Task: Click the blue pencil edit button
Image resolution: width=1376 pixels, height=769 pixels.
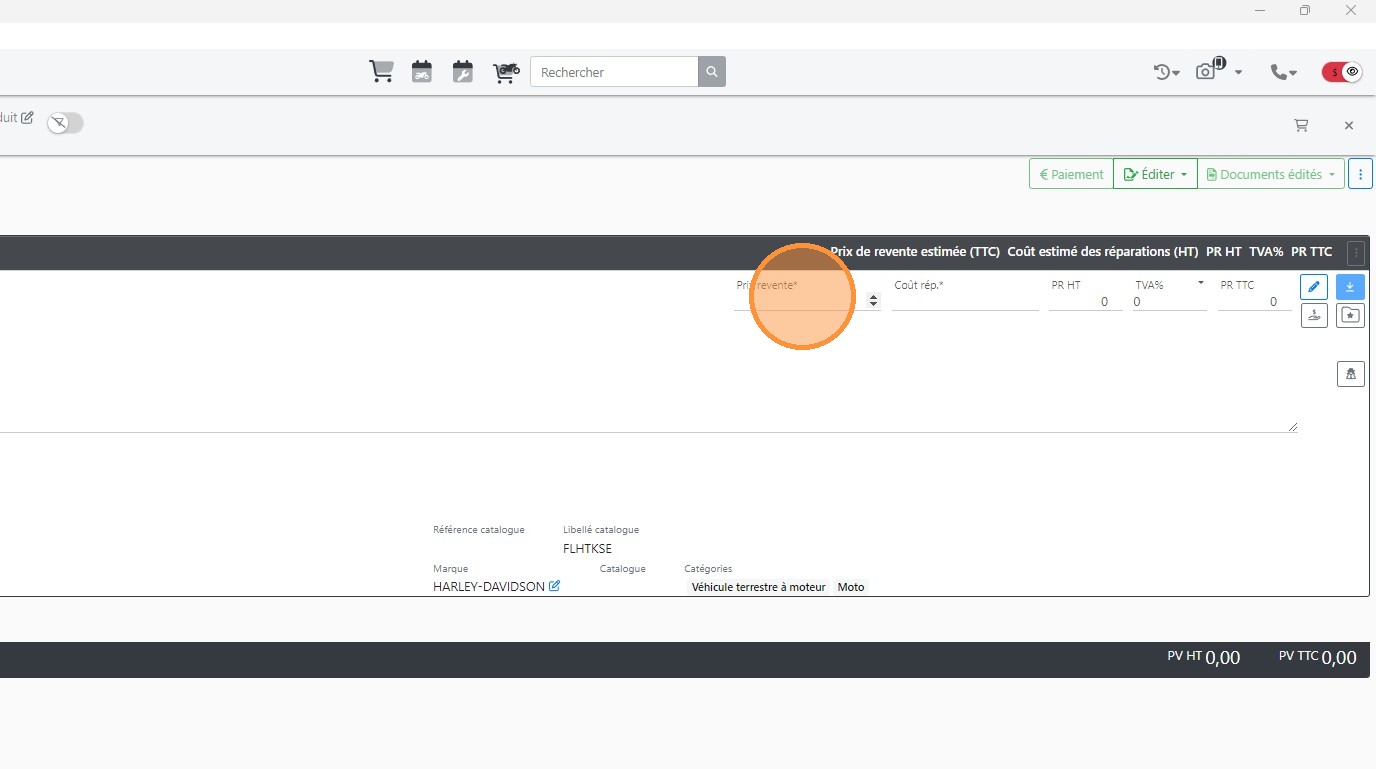Action: point(1314,287)
